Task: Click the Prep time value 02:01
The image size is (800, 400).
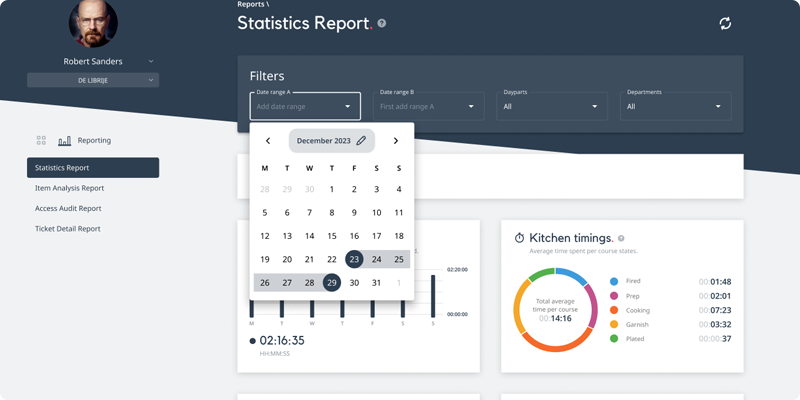Action: pyautogui.click(x=715, y=296)
